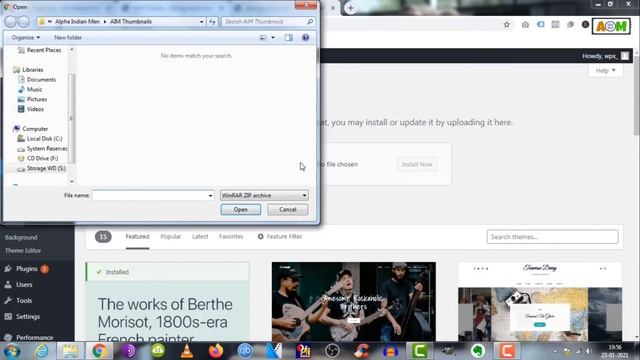
Task: Click the Back arrow in the Open dialog
Action: [11, 22]
